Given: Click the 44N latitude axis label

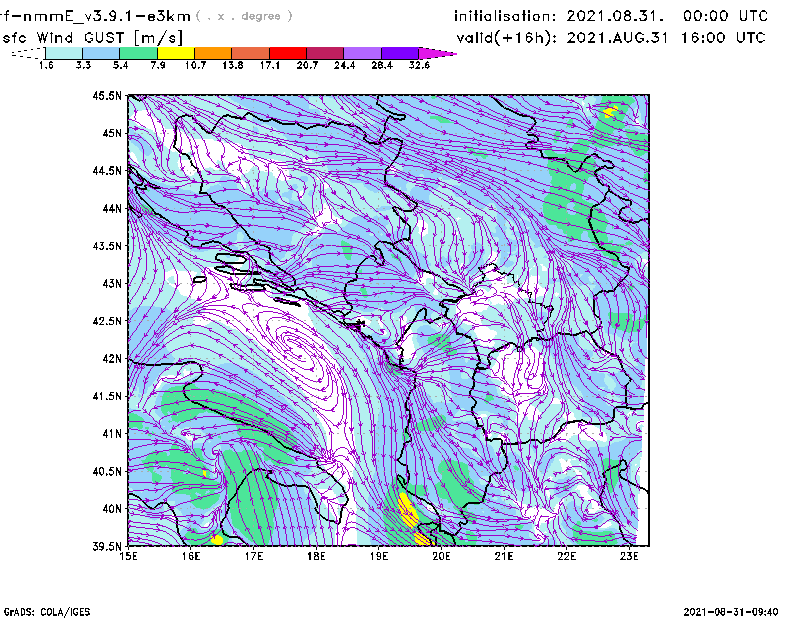Looking at the screenshot, I should coord(112,208).
